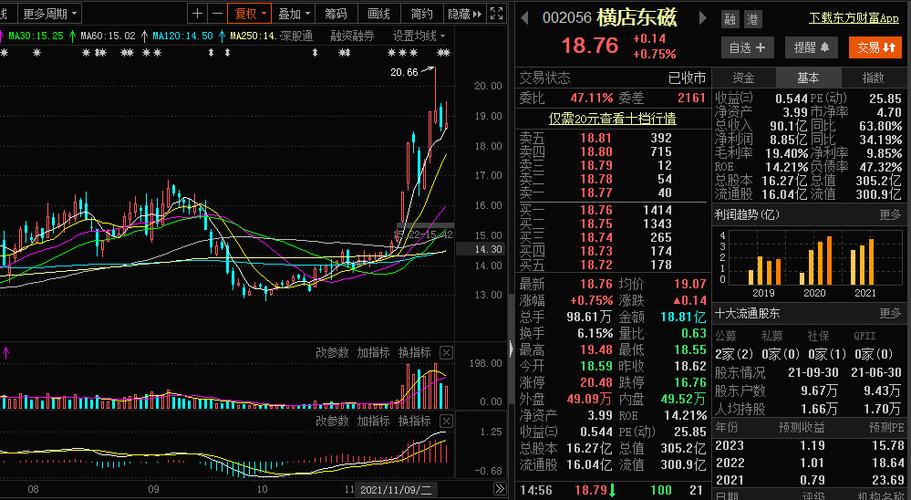Click the 2021 profit trend bar group
This screenshot has height=500, width=911.
862,262
